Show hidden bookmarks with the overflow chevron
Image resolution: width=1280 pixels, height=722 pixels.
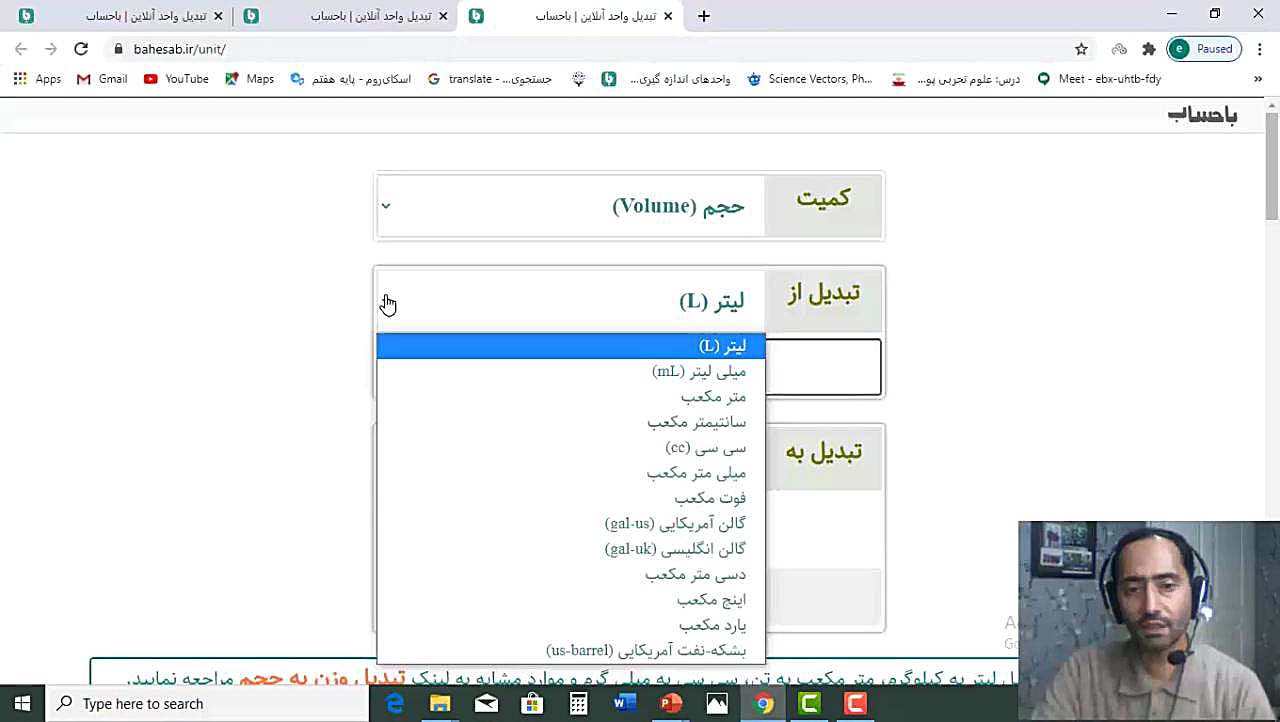pos(1258,79)
